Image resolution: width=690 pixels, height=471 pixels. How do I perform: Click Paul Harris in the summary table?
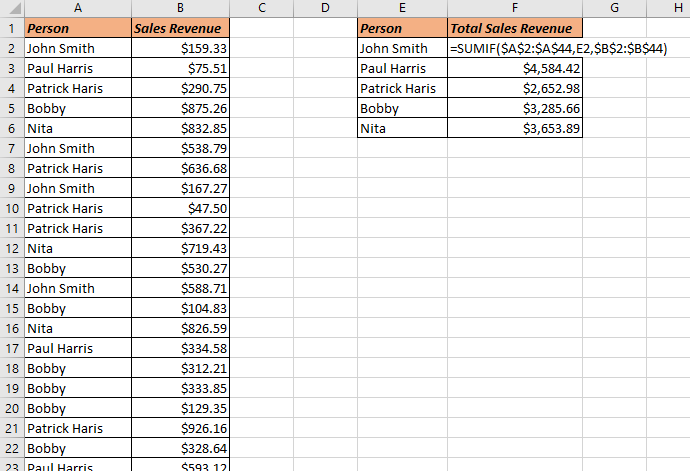(402, 68)
